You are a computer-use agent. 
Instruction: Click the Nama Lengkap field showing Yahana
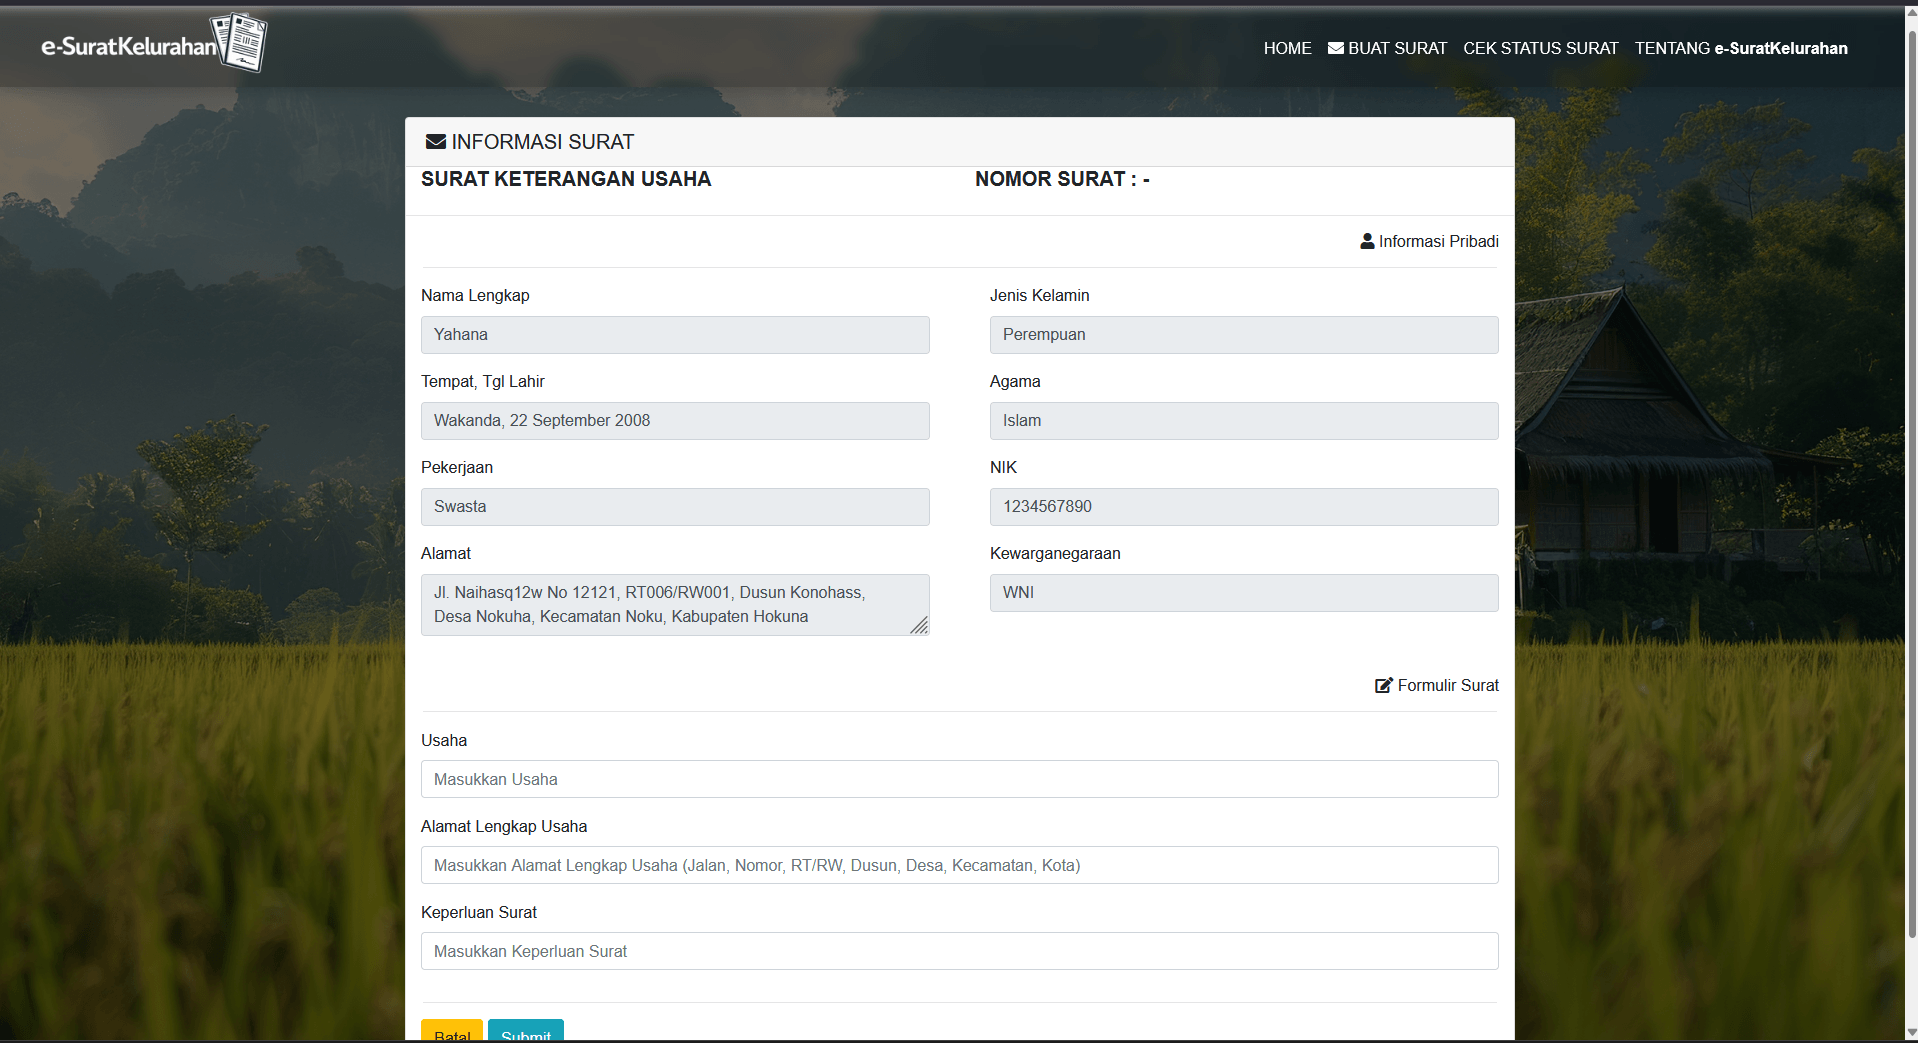[x=675, y=335]
